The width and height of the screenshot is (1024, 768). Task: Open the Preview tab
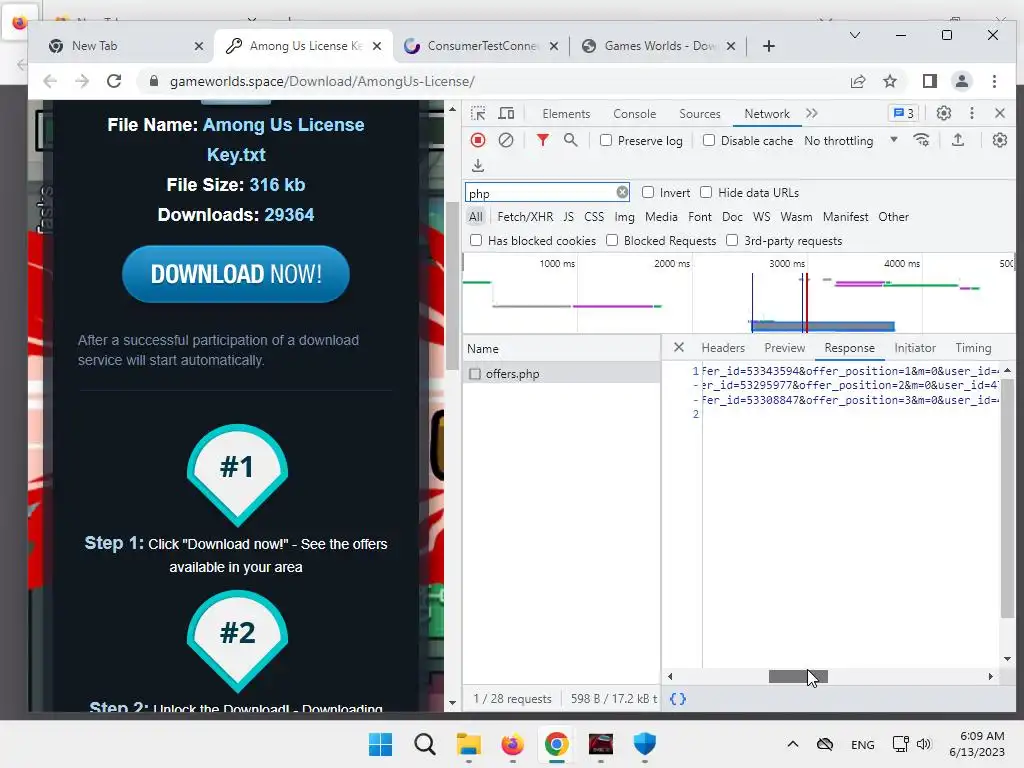[x=784, y=348]
